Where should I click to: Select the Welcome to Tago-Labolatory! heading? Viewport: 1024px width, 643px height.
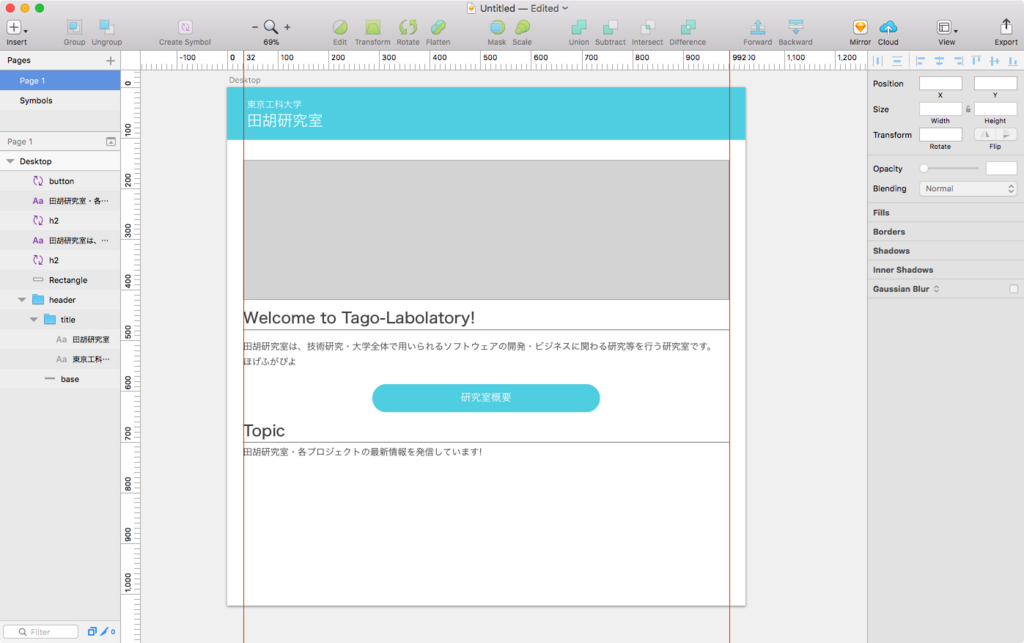(359, 318)
